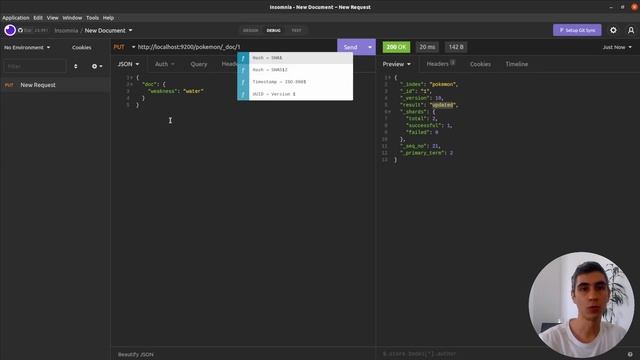Open the Application menu
The image size is (640, 360).
click(16, 18)
